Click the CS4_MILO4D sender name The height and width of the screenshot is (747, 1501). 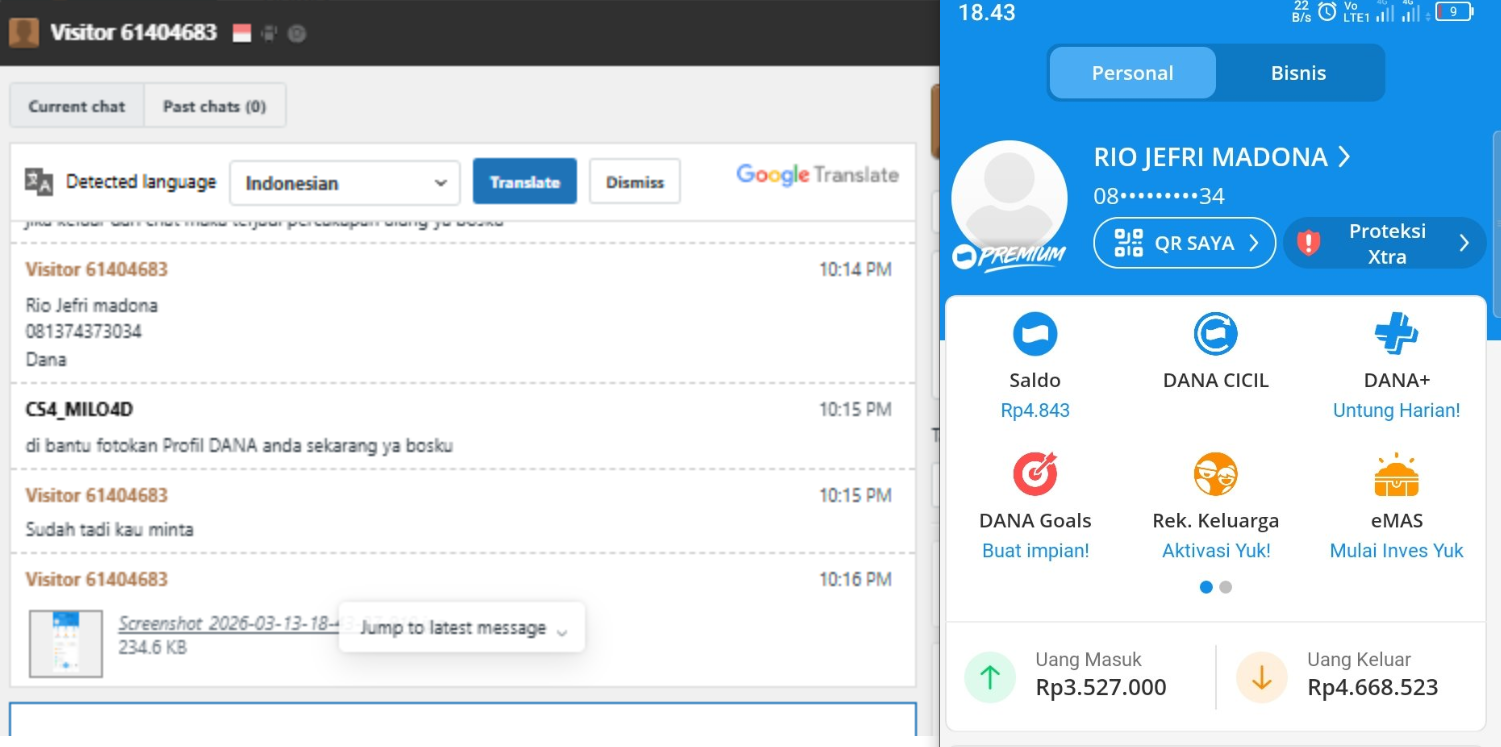(79, 409)
